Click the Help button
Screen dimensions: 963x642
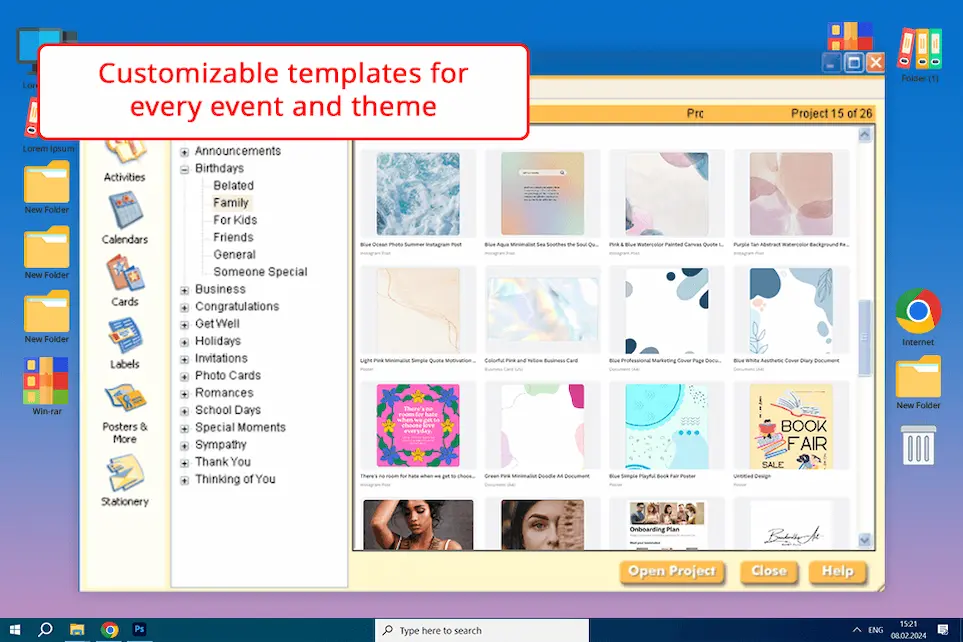[838, 571]
